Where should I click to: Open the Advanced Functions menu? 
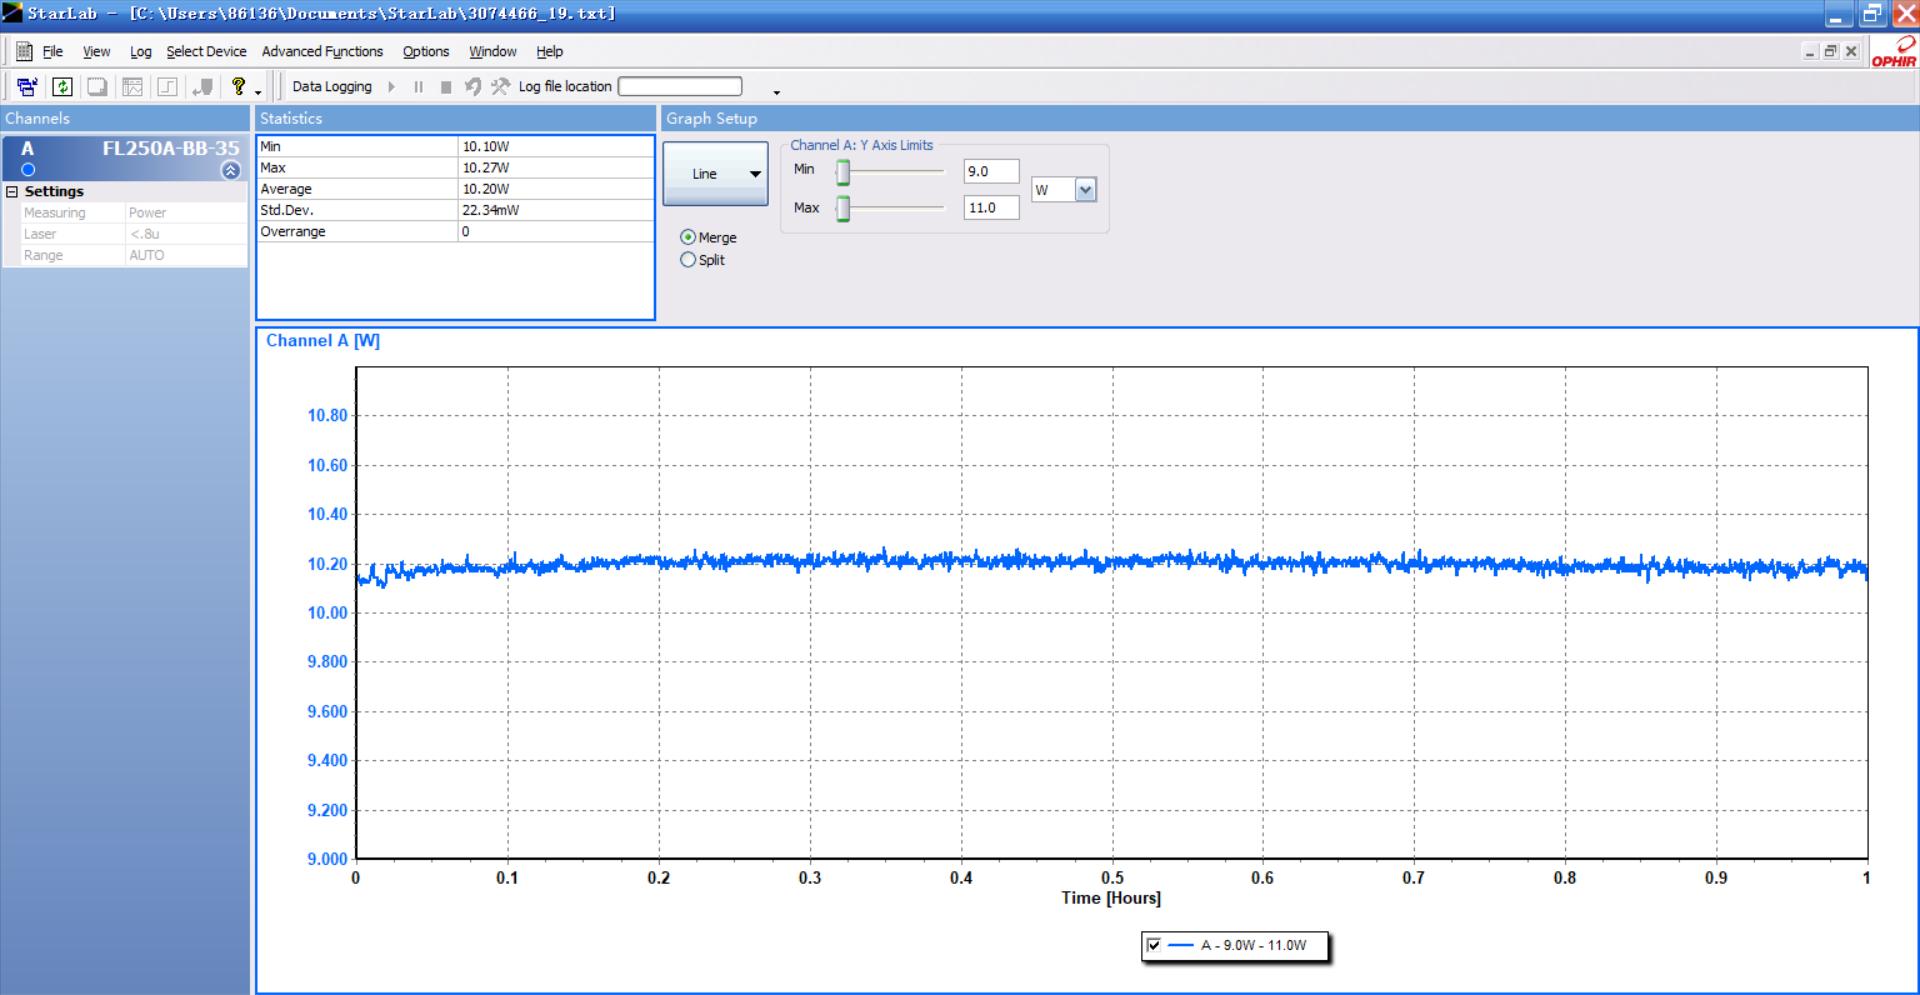[x=322, y=52]
